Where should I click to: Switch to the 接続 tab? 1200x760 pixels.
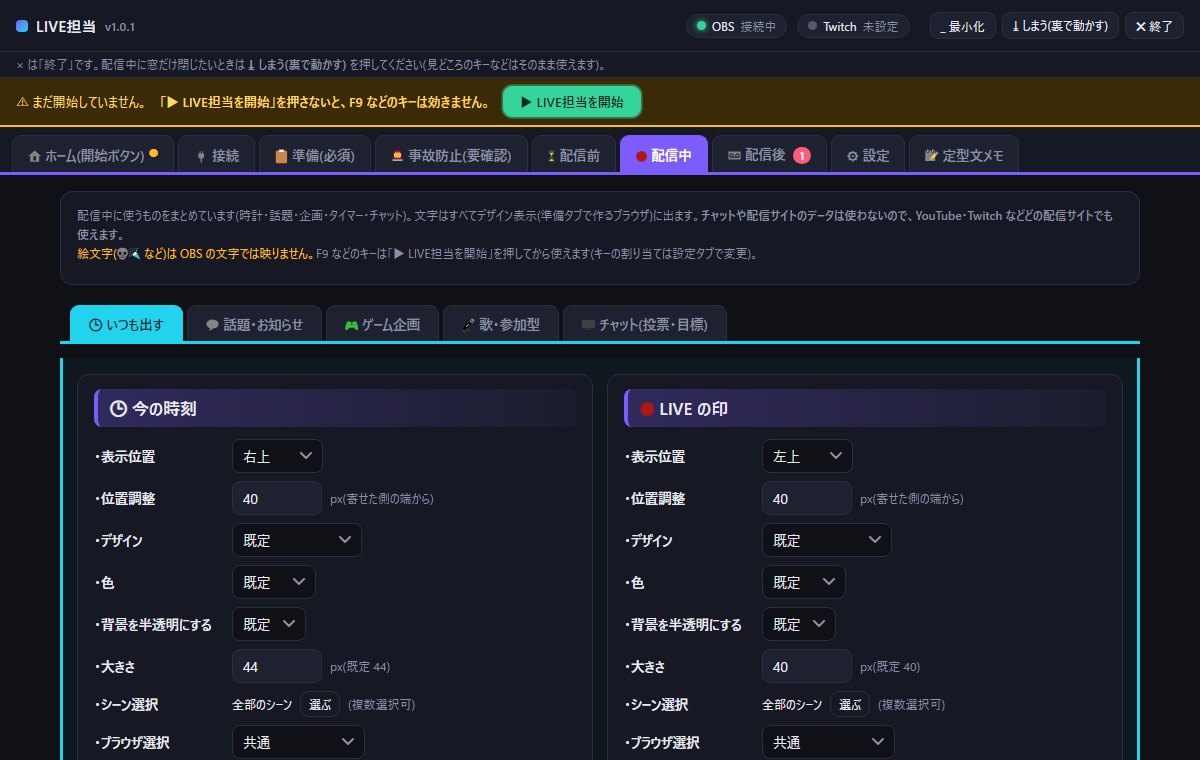pyautogui.click(x=217, y=155)
